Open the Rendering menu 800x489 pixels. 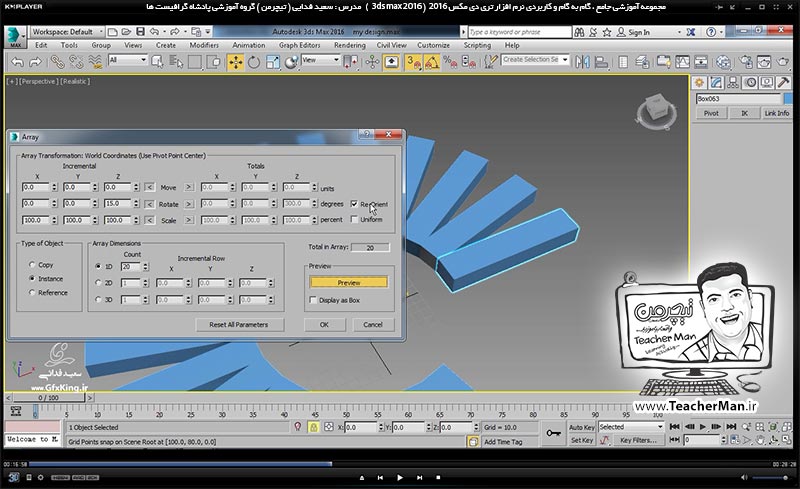click(x=349, y=45)
